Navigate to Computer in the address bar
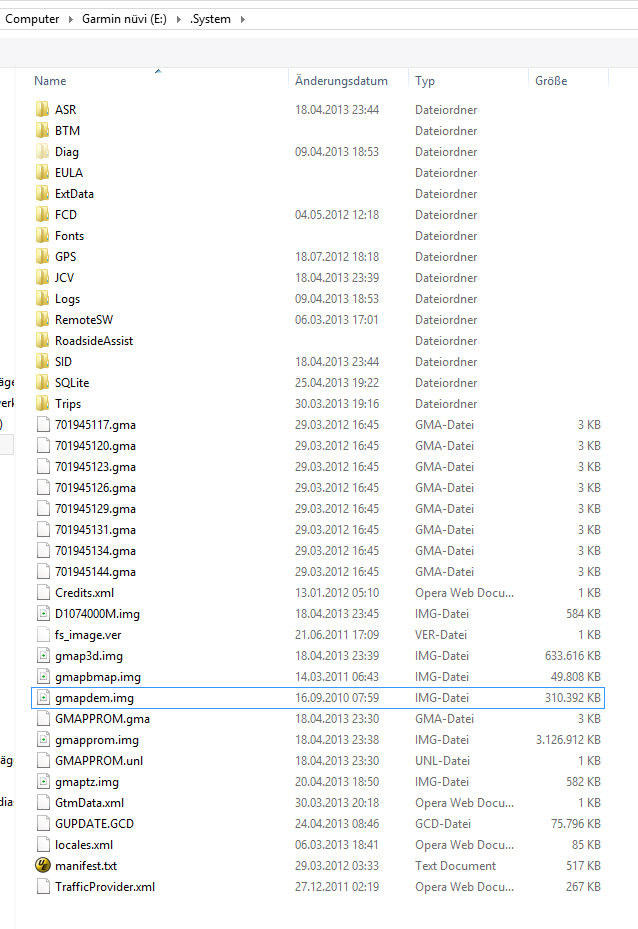The height and width of the screenshot is (929, 638). pyautogui.click(x=32, y=19)
